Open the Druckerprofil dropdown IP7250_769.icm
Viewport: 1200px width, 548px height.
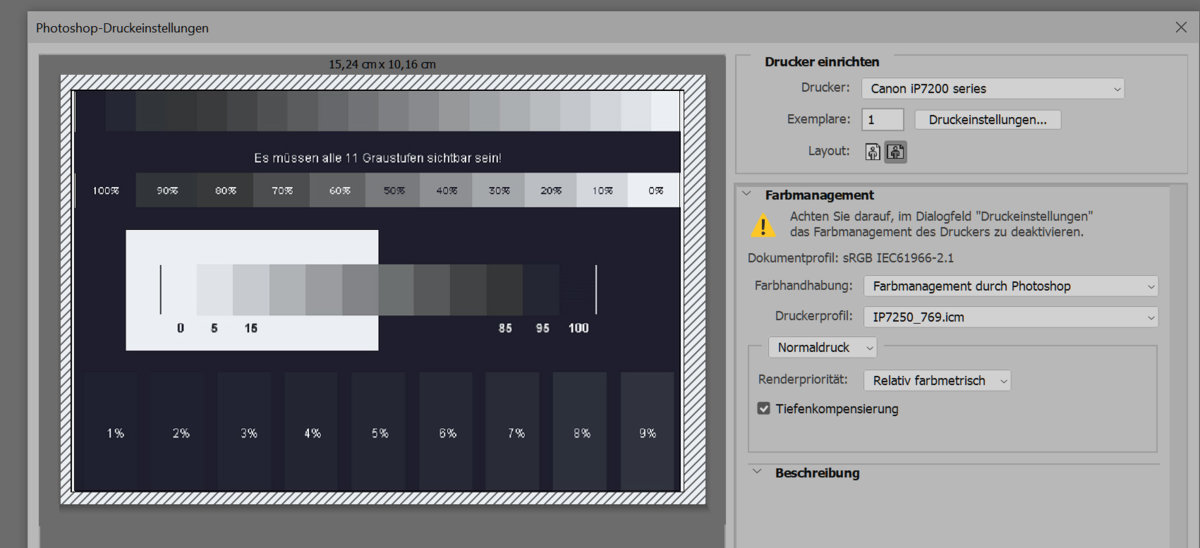coord(1010,317)
